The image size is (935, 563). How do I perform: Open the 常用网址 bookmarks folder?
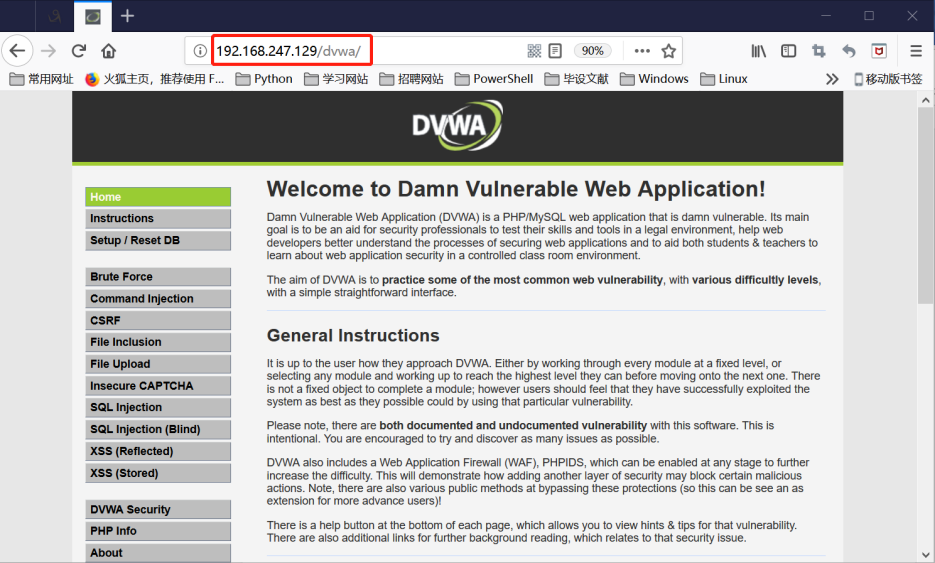(x=42, y=79)
